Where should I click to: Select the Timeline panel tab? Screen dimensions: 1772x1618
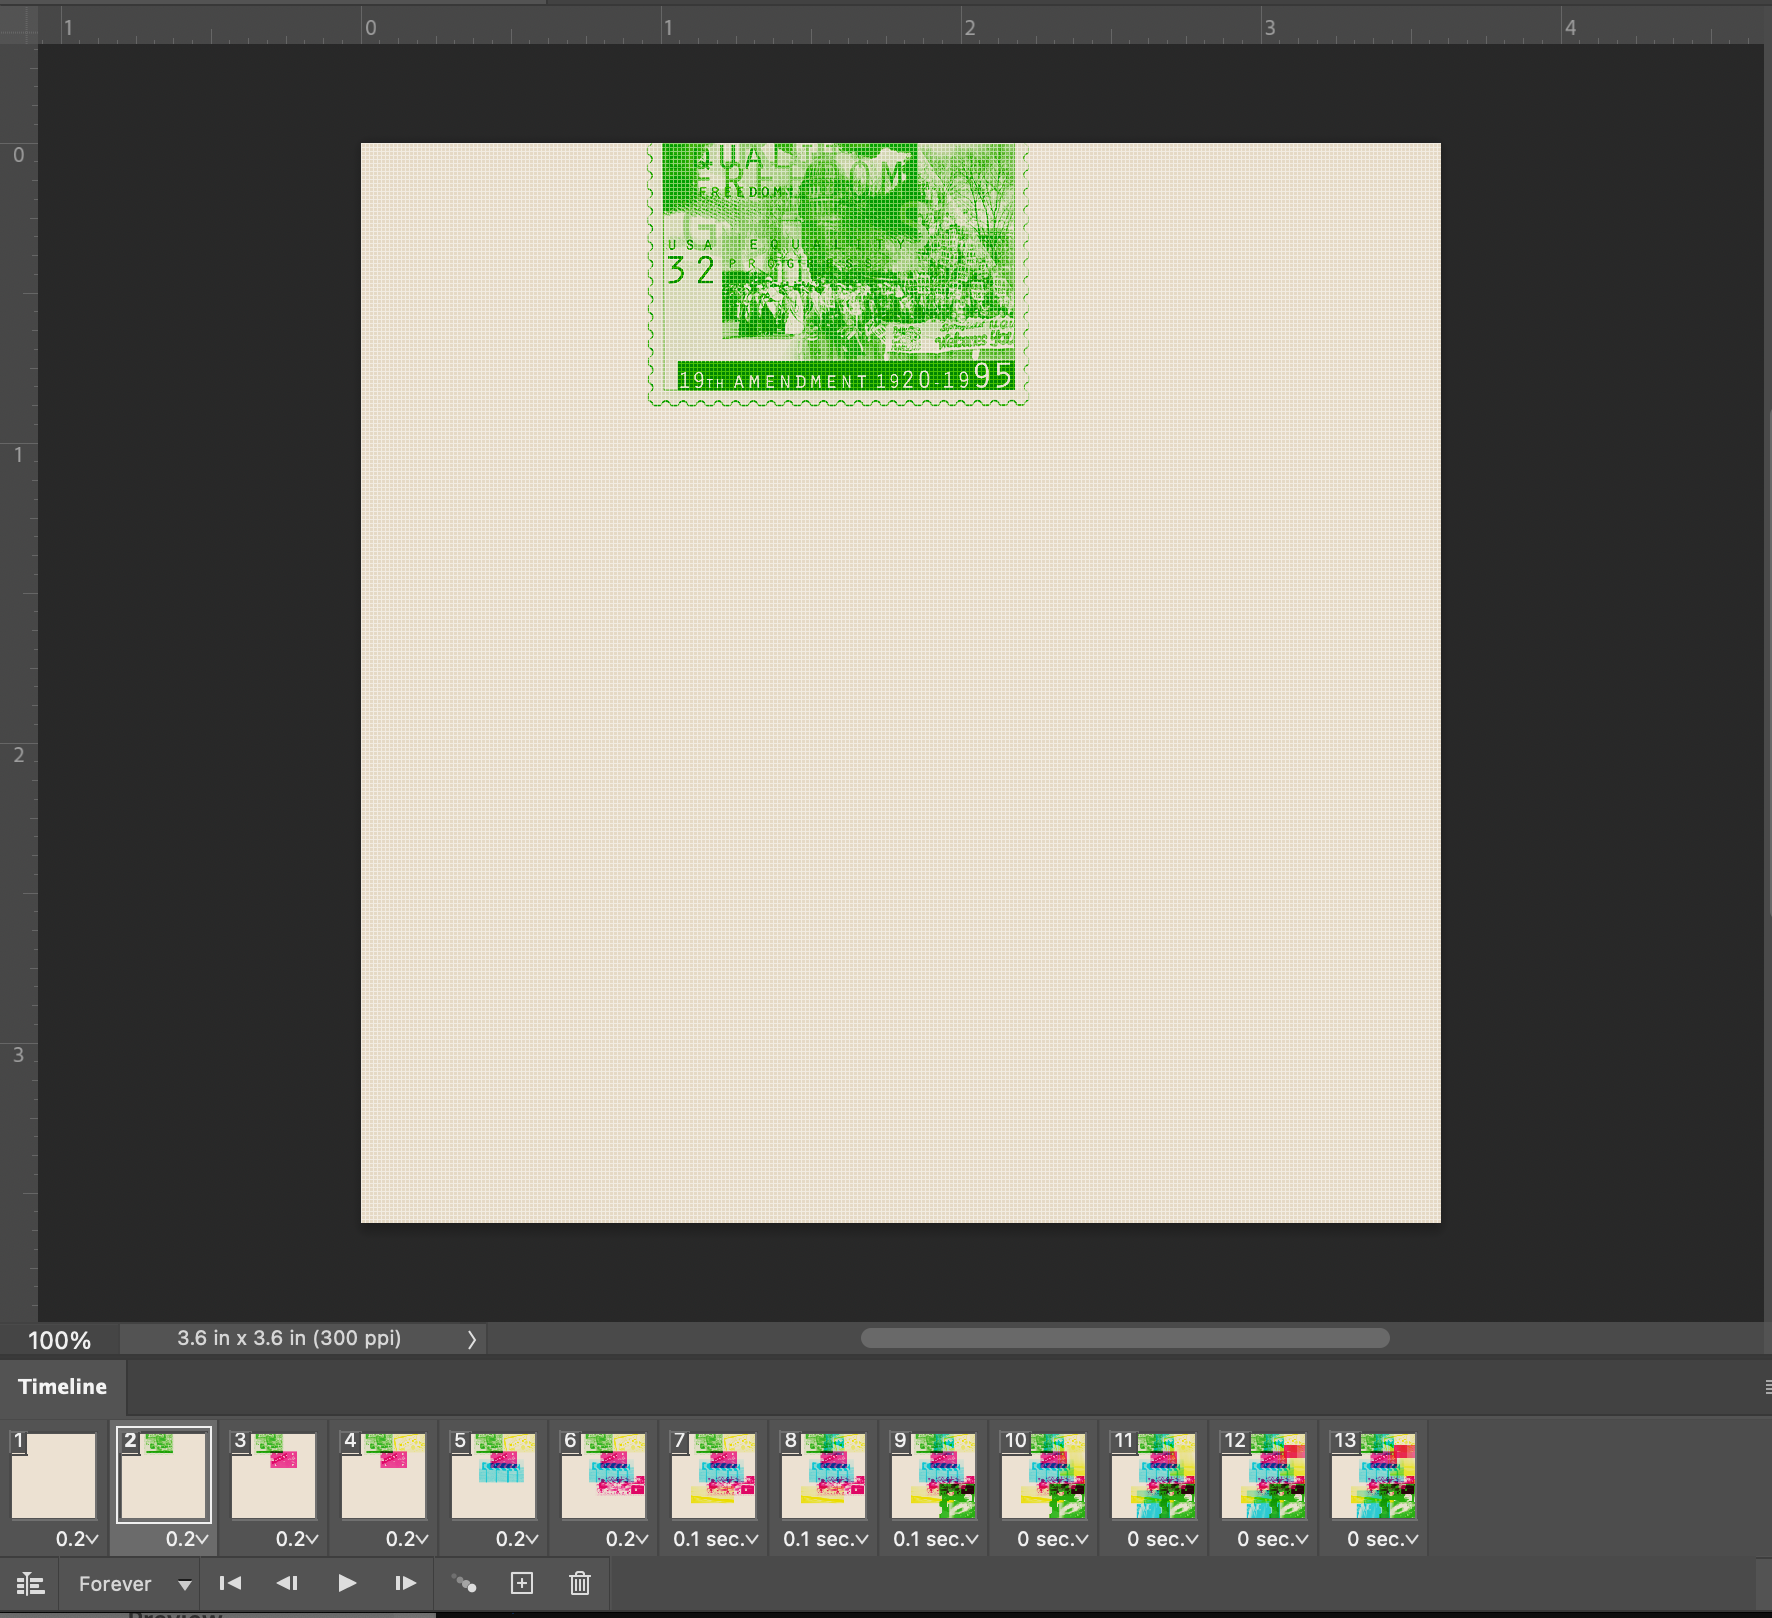[63, 1387]
